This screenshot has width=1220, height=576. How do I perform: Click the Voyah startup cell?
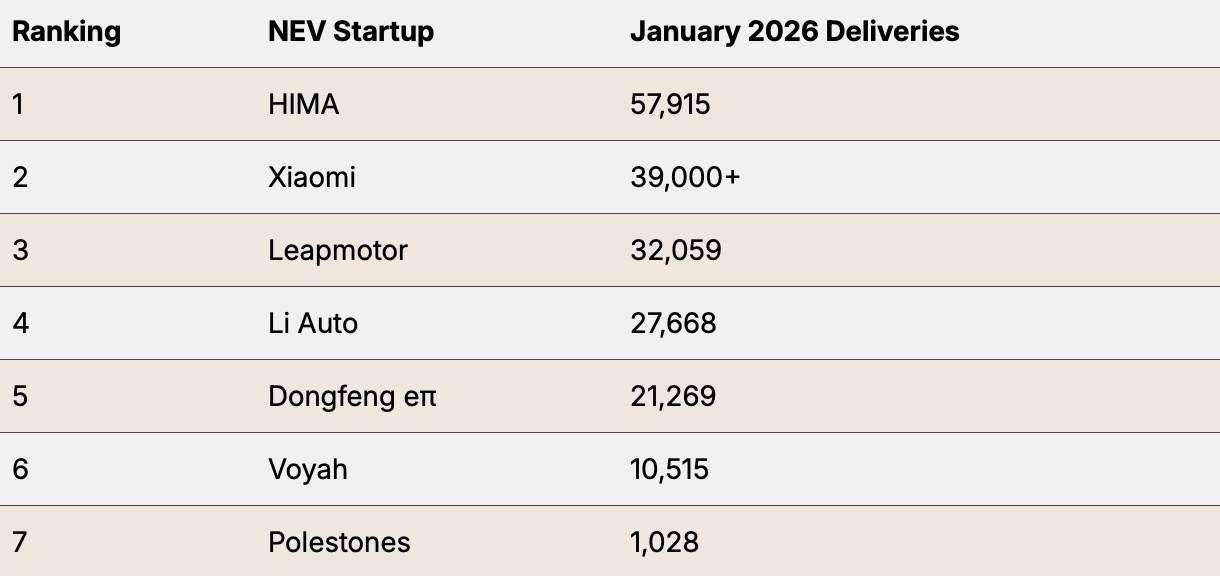coord(308,469)
